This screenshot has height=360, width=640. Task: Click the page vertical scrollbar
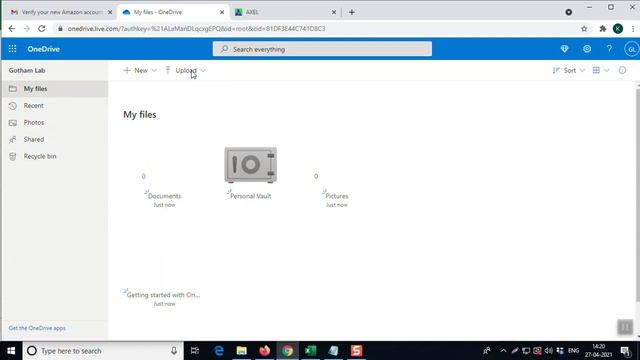[x=638, y=195]
